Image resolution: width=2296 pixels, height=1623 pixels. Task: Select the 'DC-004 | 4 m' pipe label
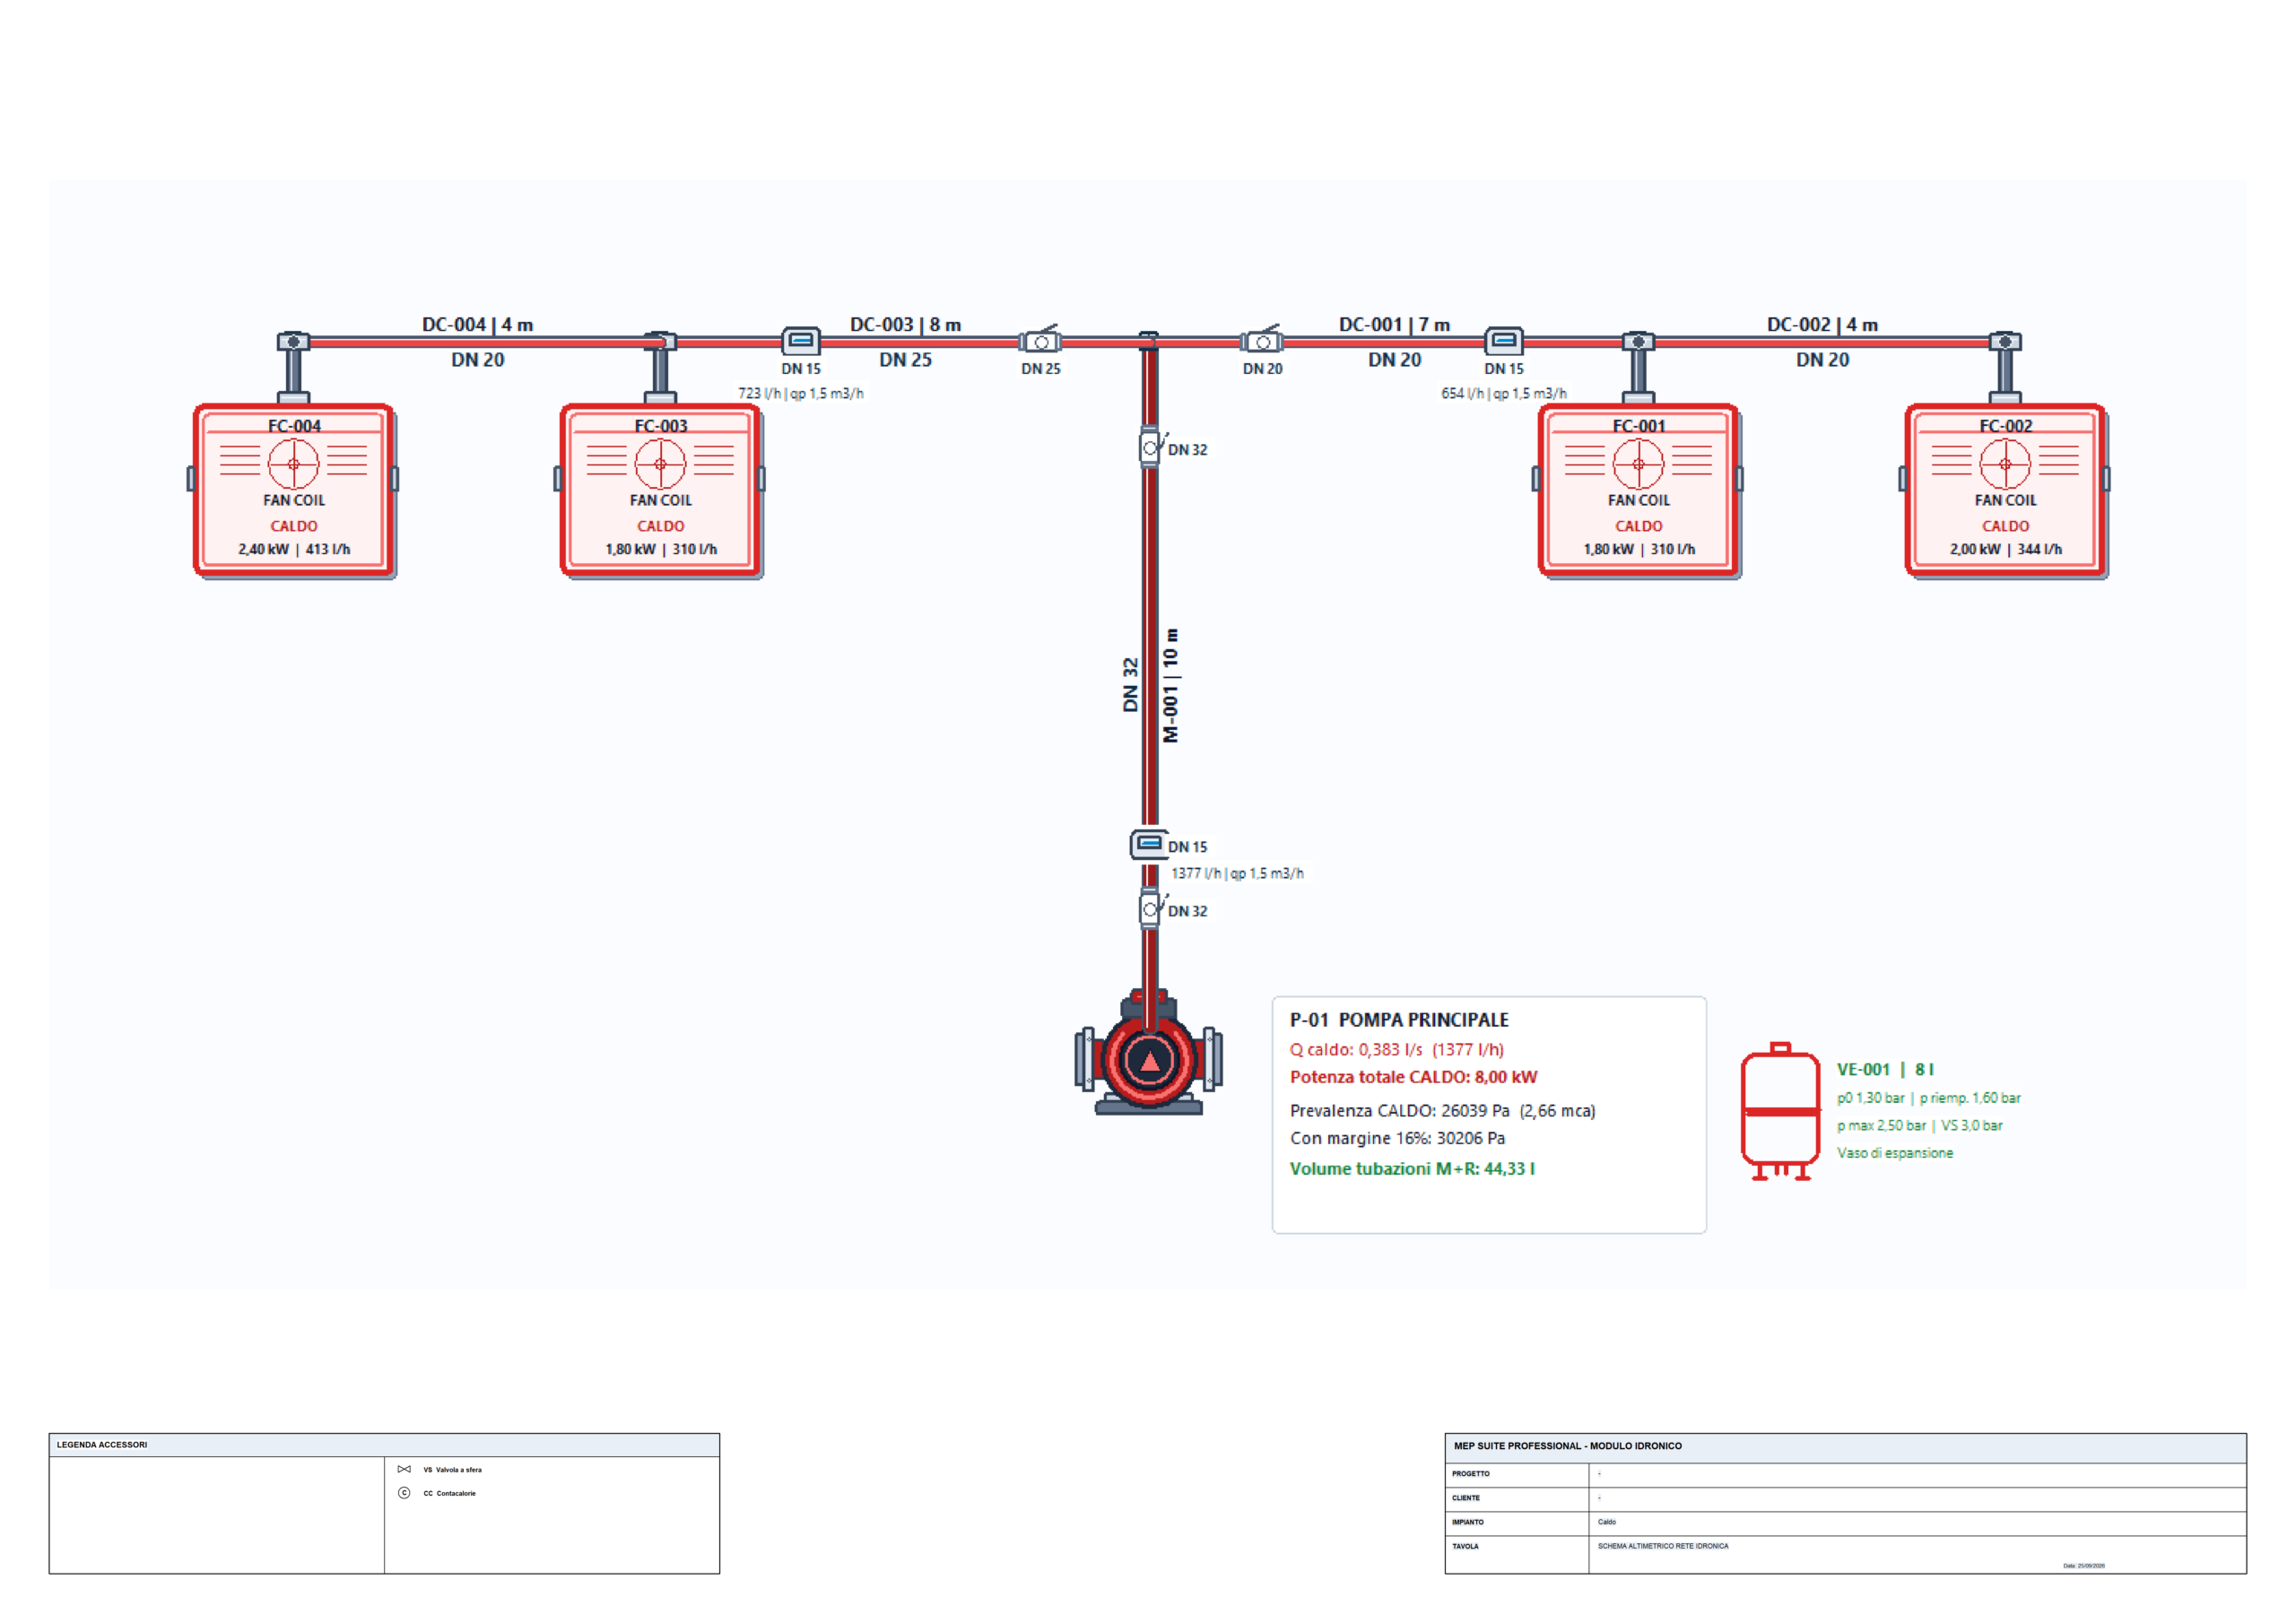pyautogui.click(x=477, y=324)
